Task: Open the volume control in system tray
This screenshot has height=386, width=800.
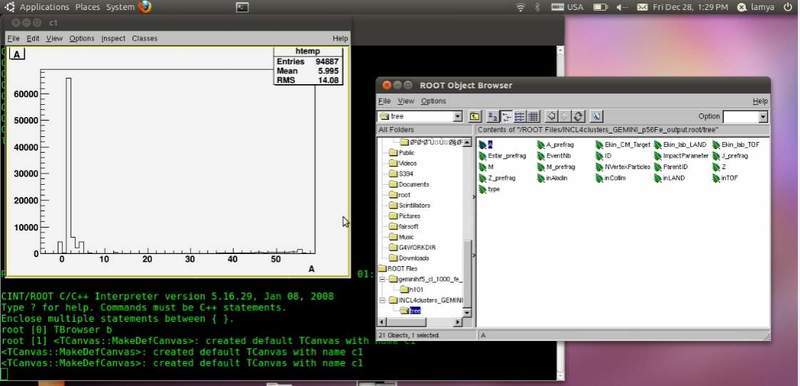Action: [621, 7]
